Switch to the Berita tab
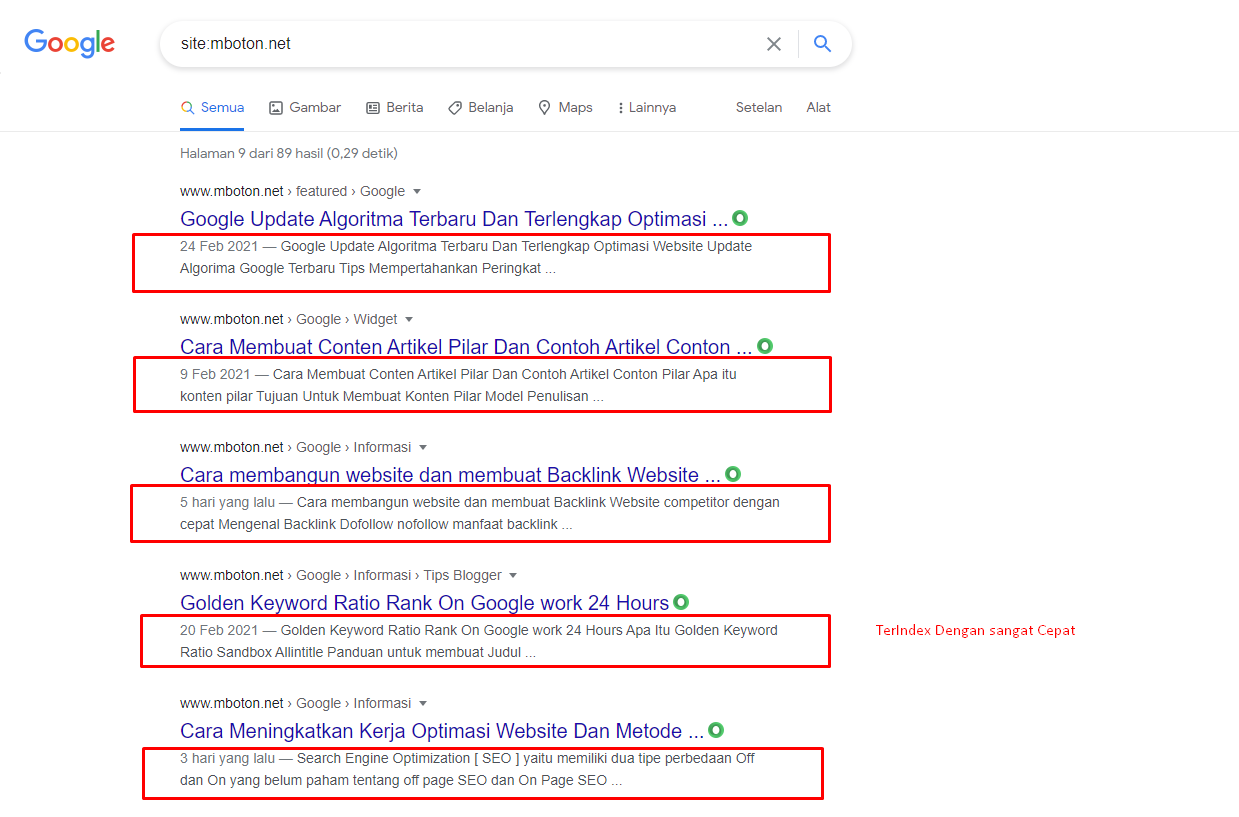Screen dimensions: 1239x817 [x=395, y=107]
